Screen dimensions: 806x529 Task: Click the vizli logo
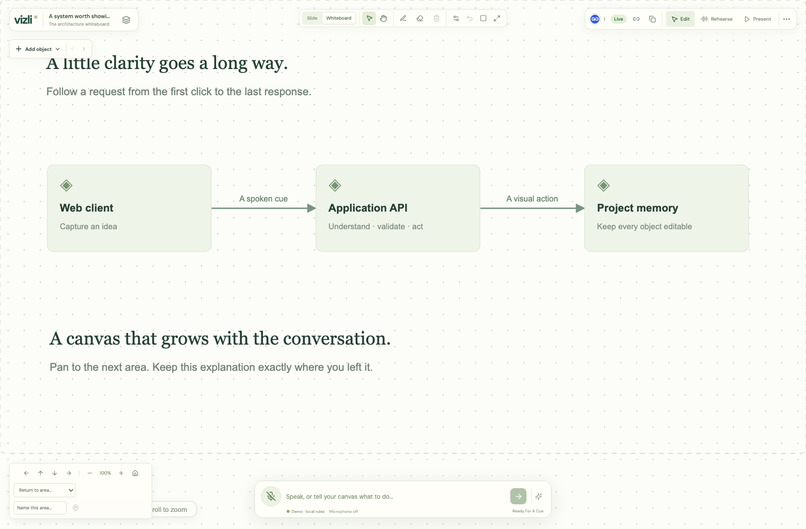pos(26,20)
